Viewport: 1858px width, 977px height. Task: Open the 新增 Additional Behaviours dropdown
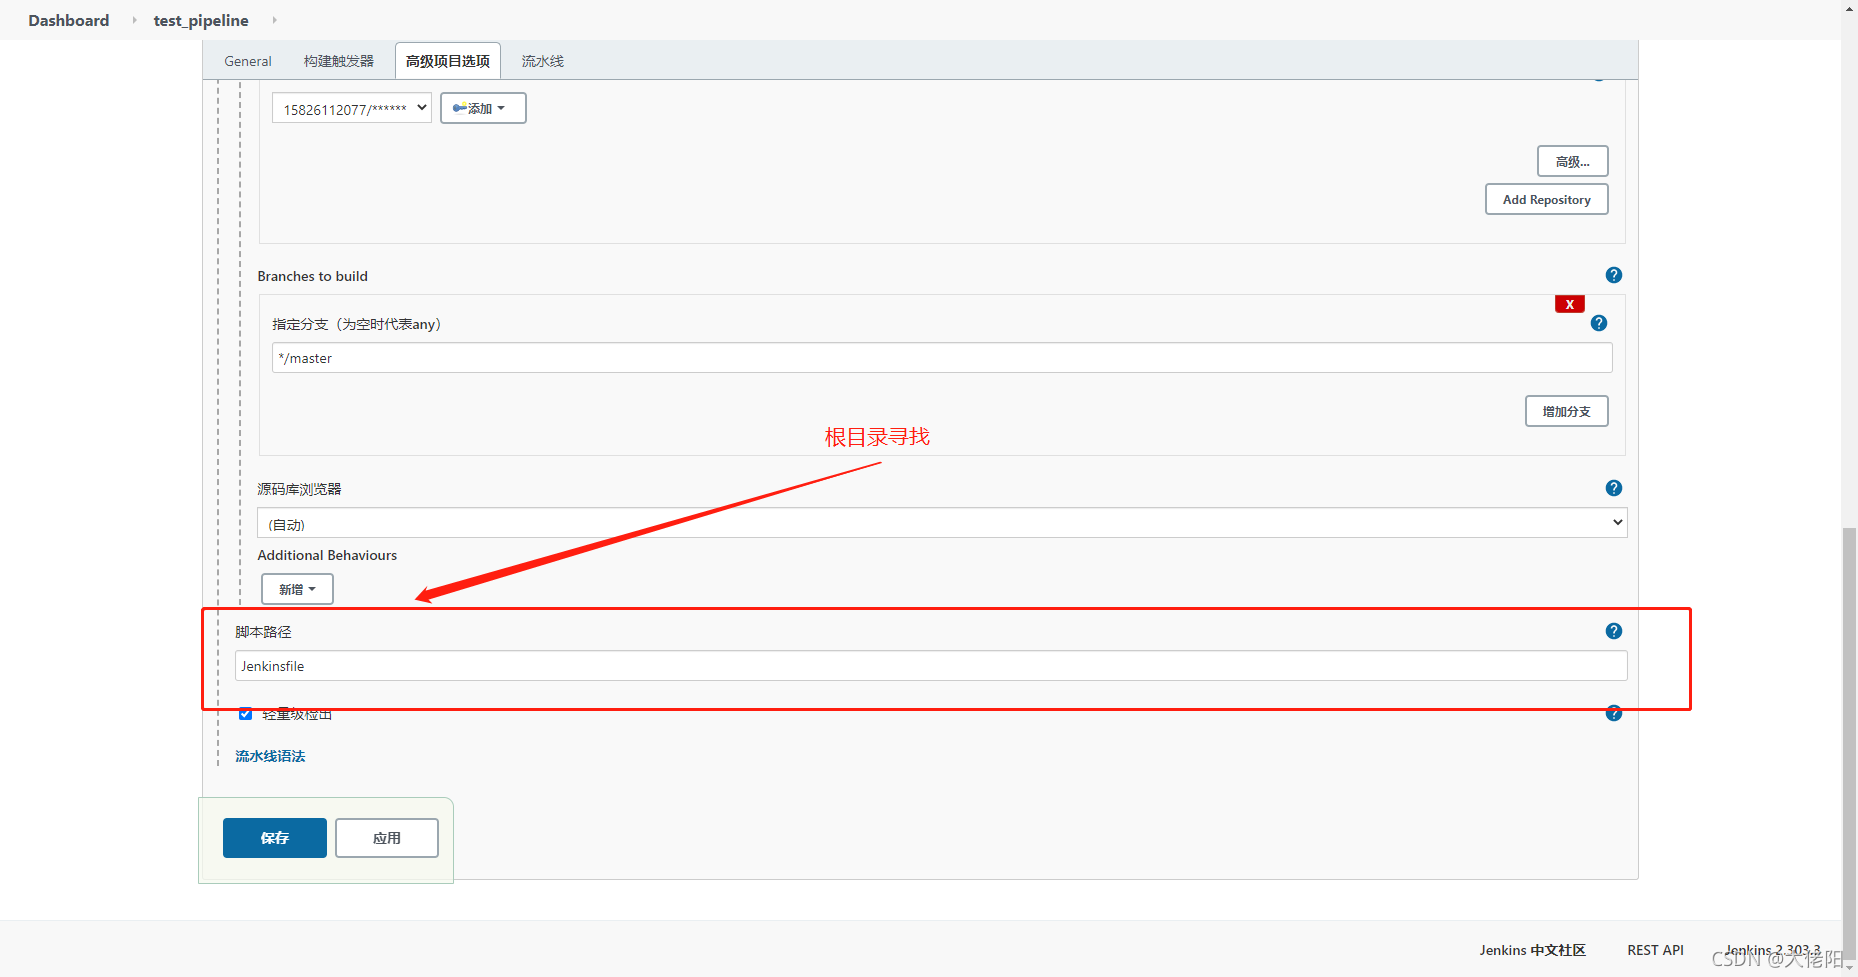tap(297, 589)
